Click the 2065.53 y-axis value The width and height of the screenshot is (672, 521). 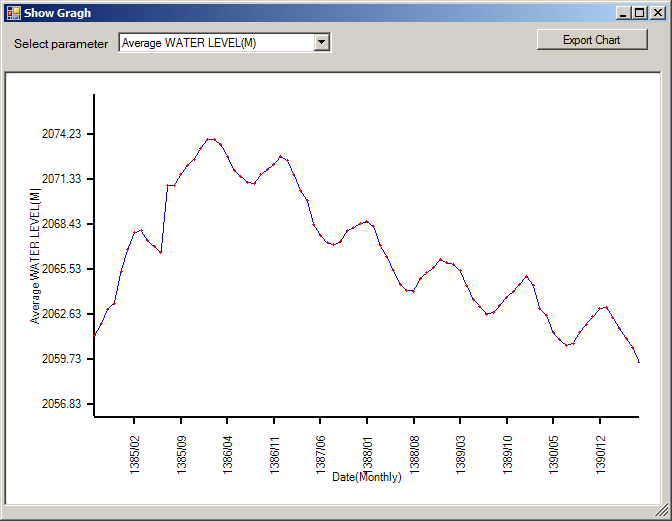tap(61, 269)
